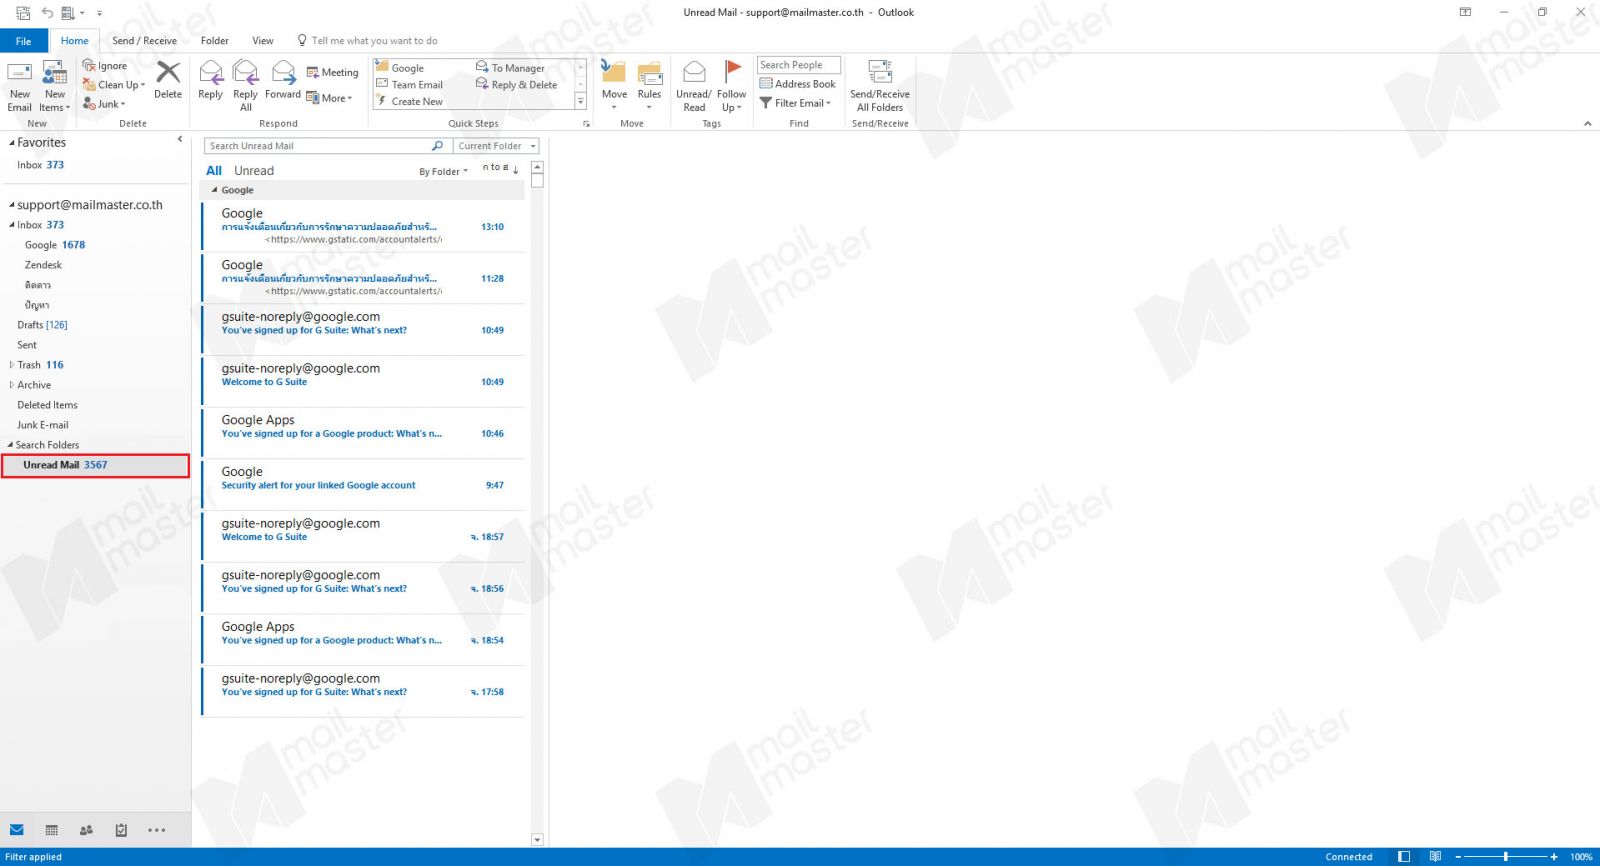The image size is (1600, 866).
Task: Run the Google quick step
Action: click(400, 68)
